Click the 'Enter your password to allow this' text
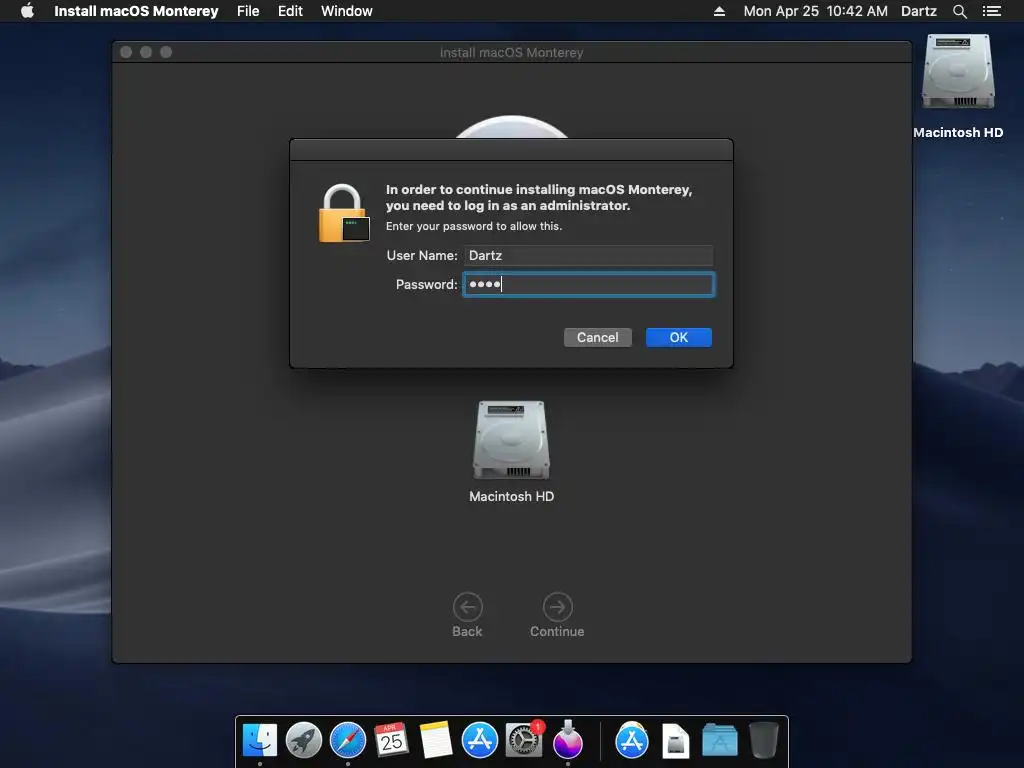The image size is (1024, 768). [x=474, y=226]
